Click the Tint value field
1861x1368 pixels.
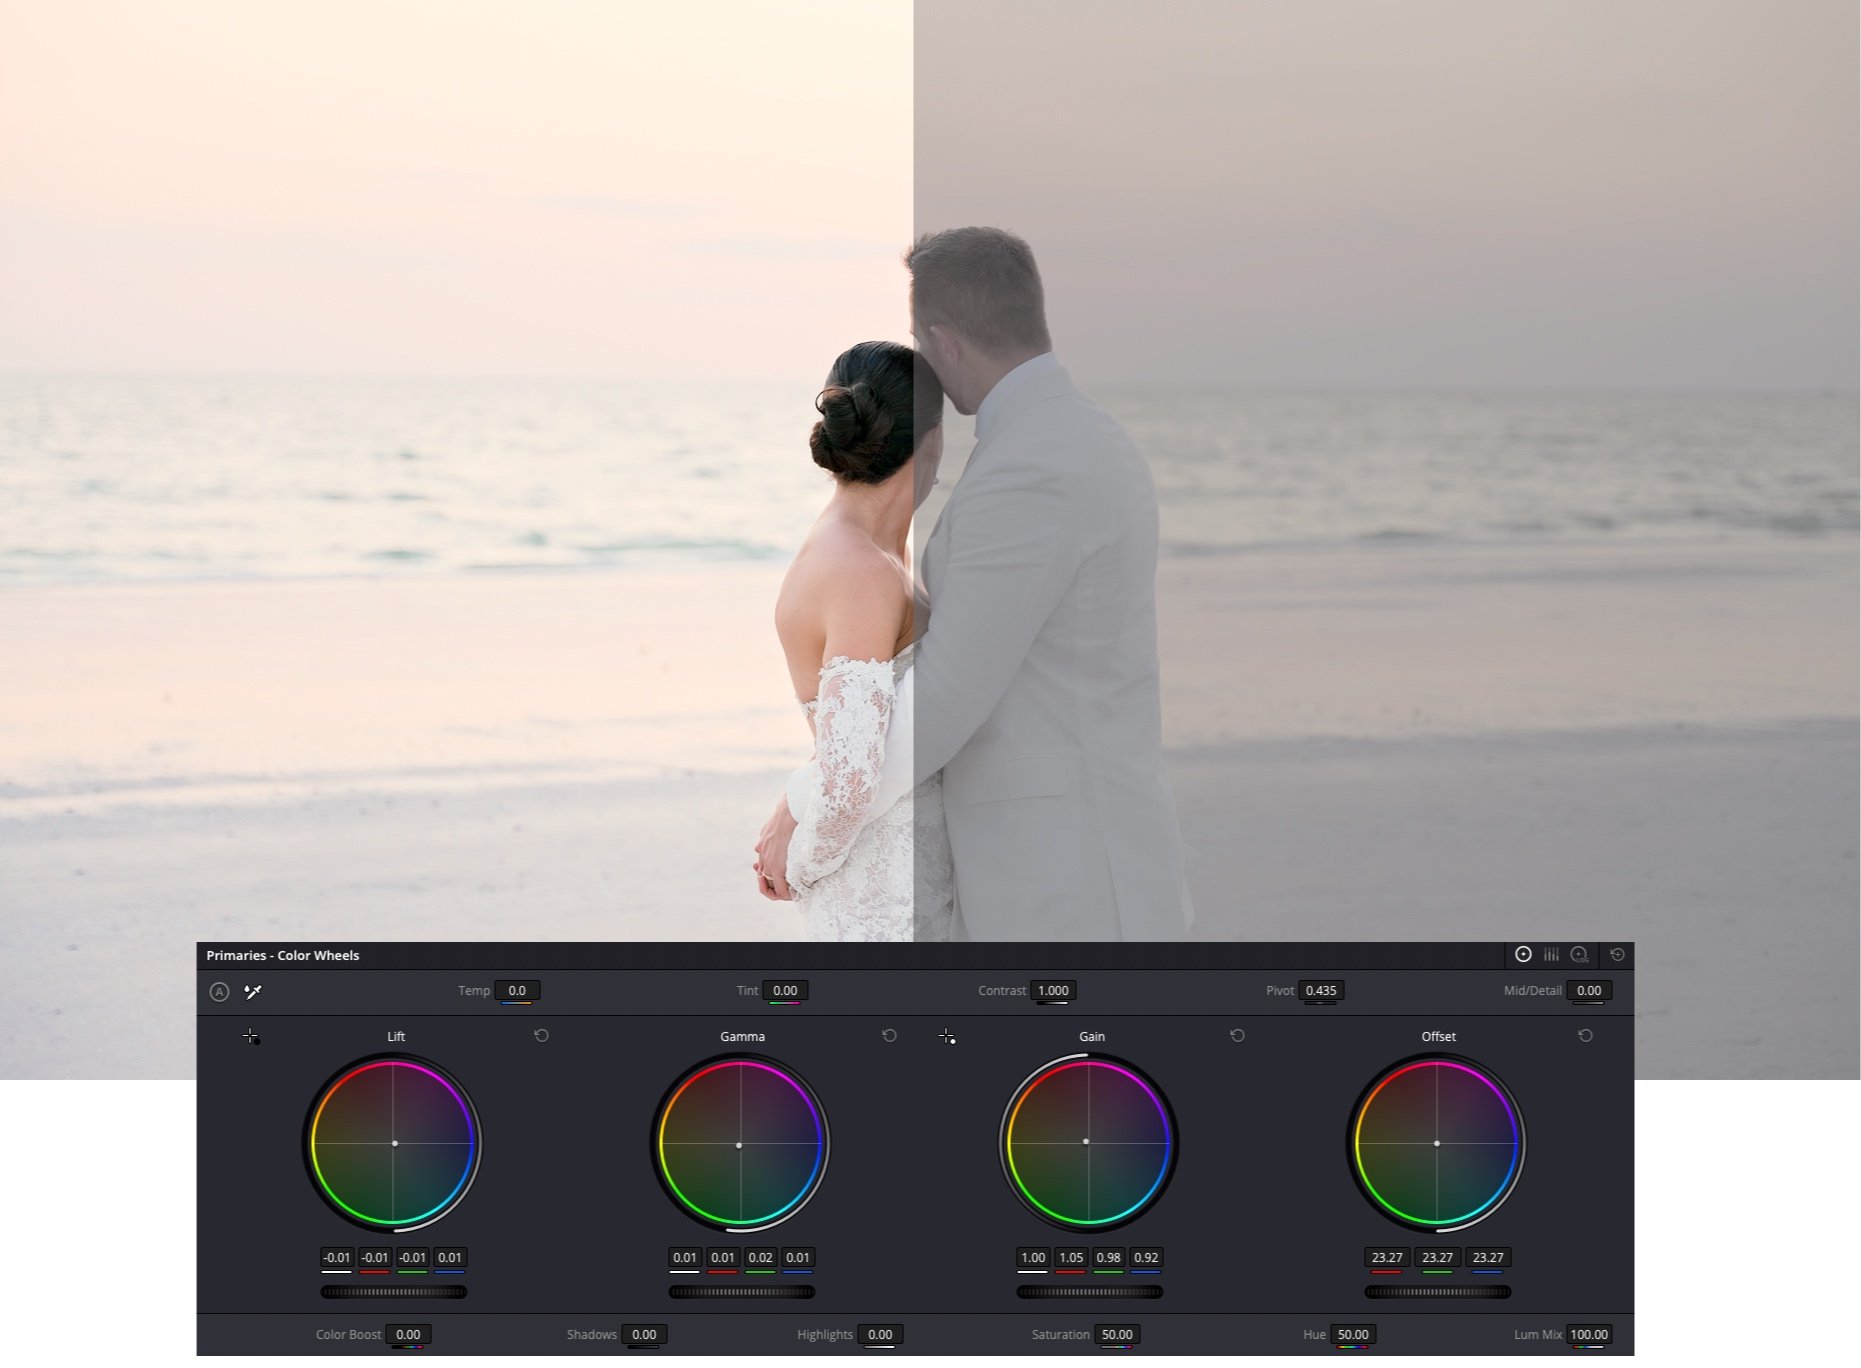(785, 991)
